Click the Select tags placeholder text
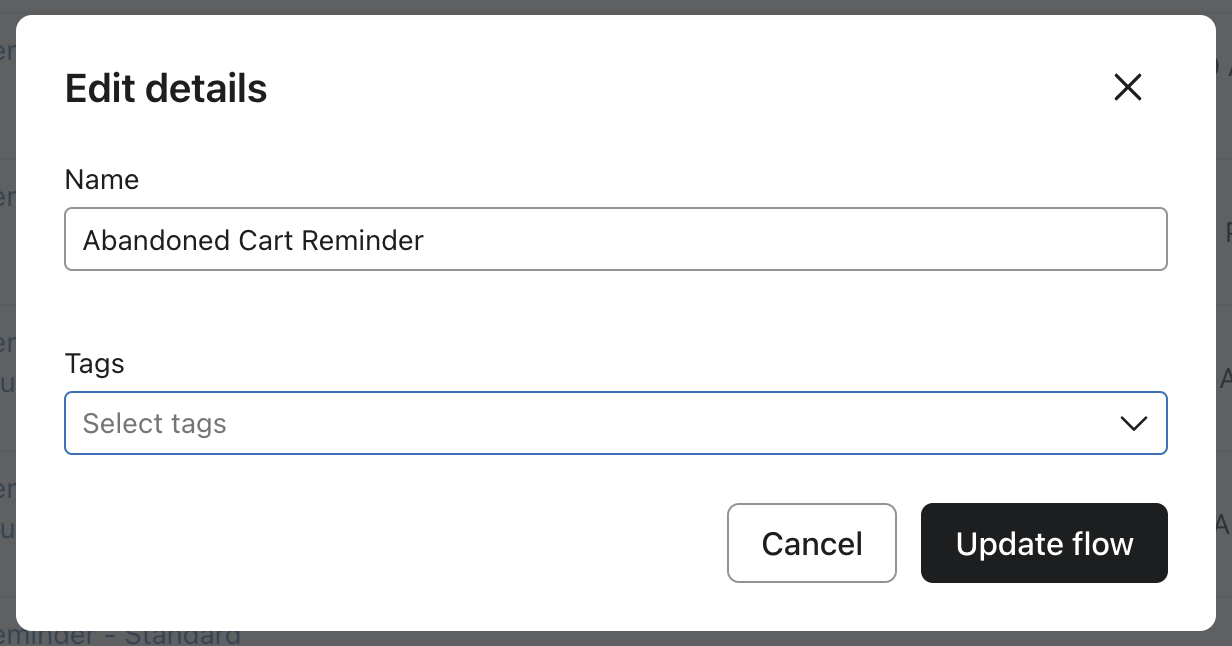The height and width of the screenshot is (646, 1232). click(x=155, y=424)
